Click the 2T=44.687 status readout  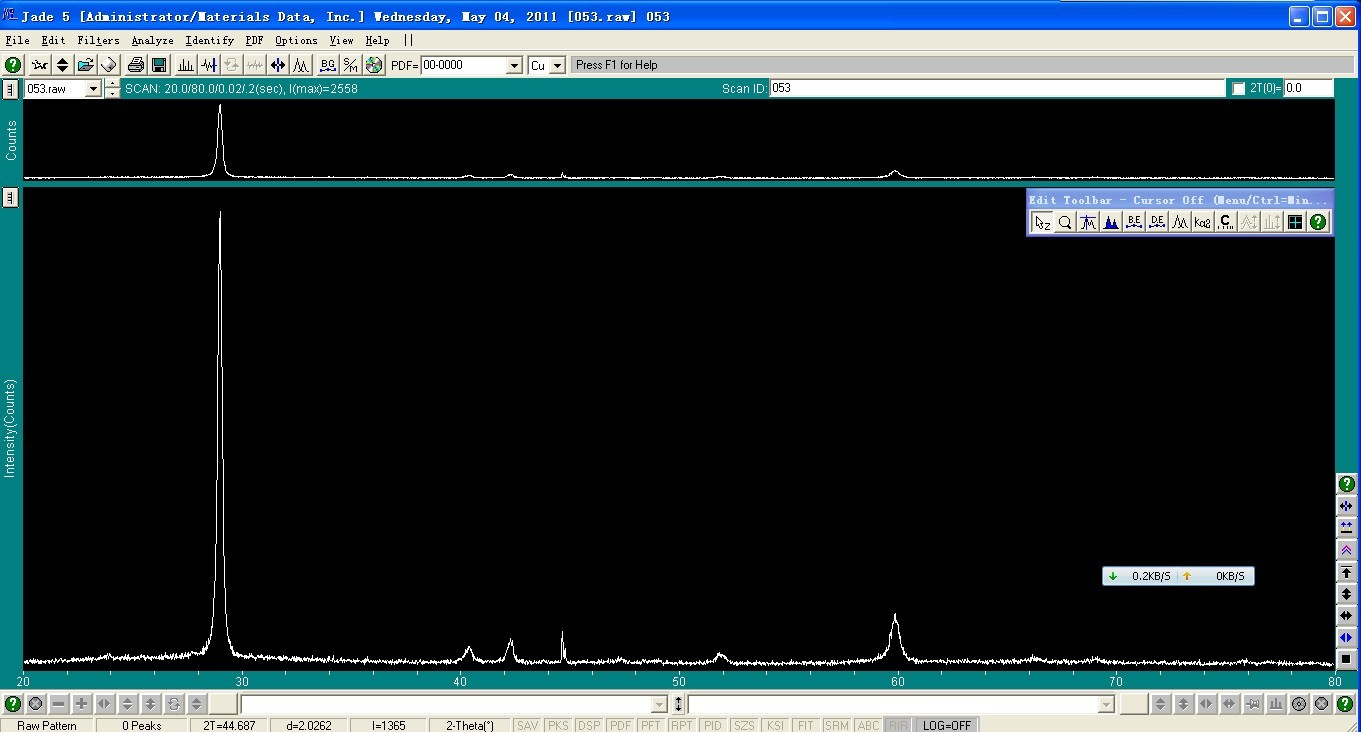229,725
